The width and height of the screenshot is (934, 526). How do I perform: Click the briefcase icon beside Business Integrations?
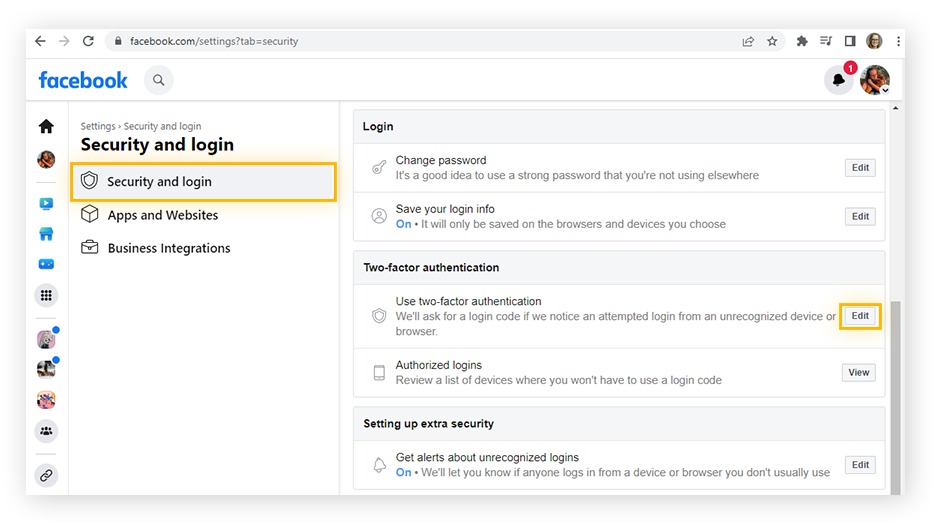(89, 247)
